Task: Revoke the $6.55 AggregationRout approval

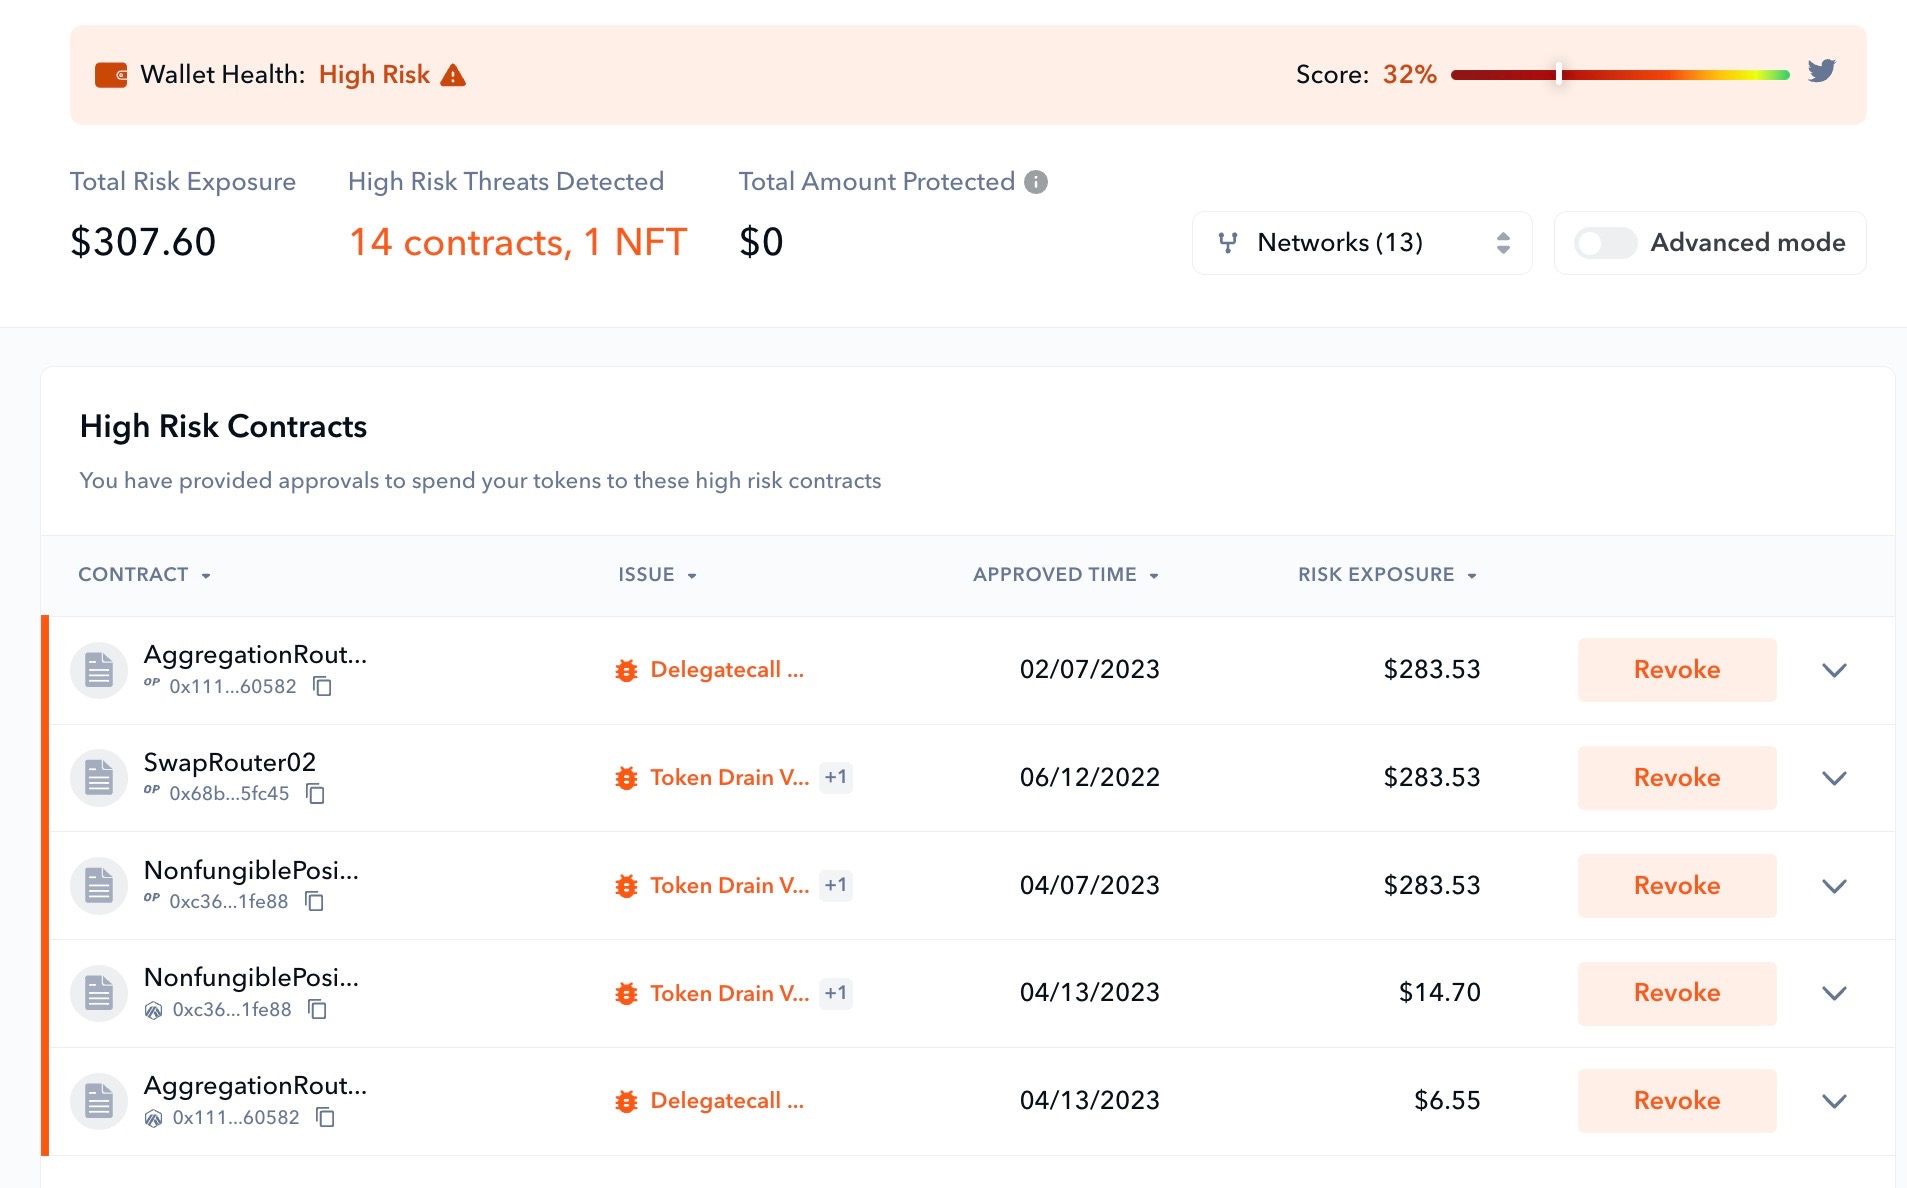Action: coord(1676,1101)
